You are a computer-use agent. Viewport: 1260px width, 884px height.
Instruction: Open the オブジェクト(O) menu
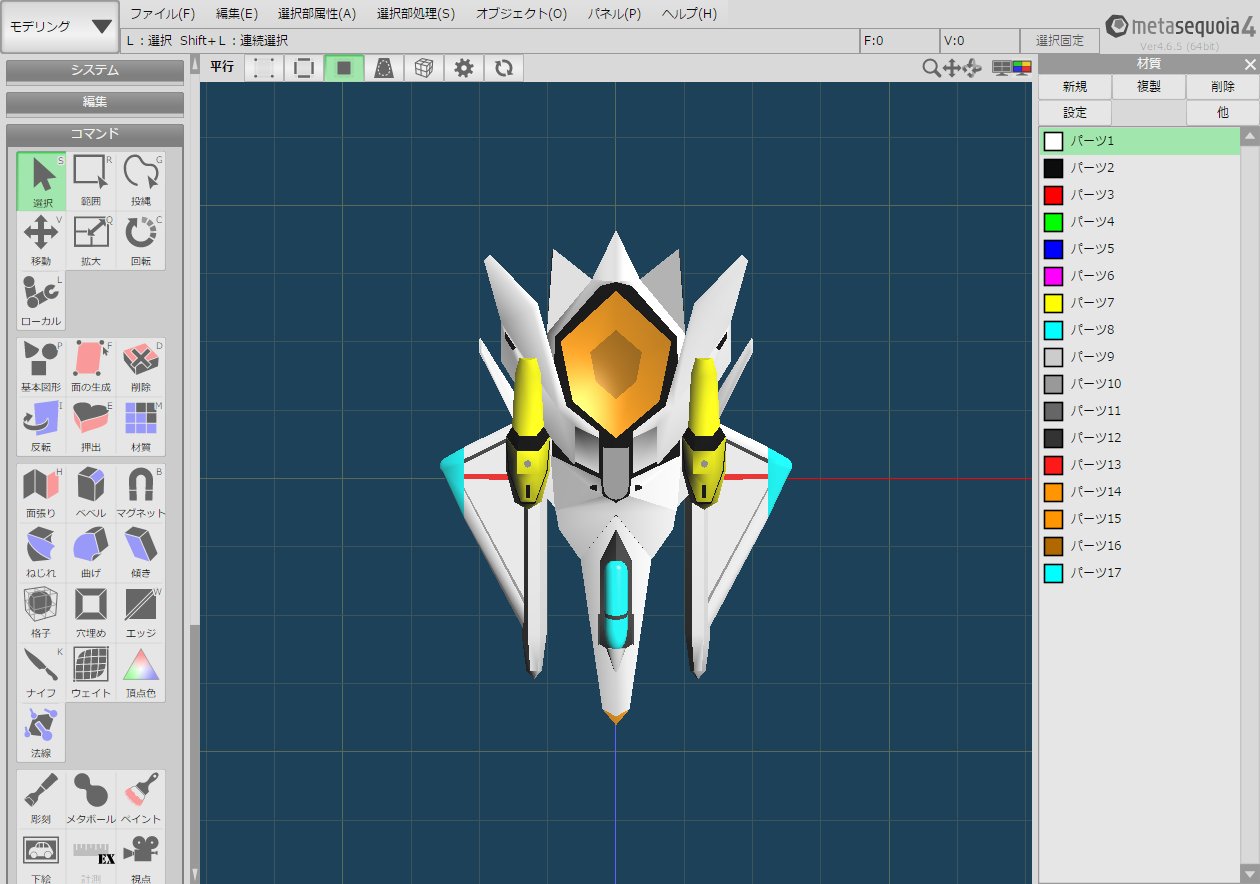(x=521, y=14)
